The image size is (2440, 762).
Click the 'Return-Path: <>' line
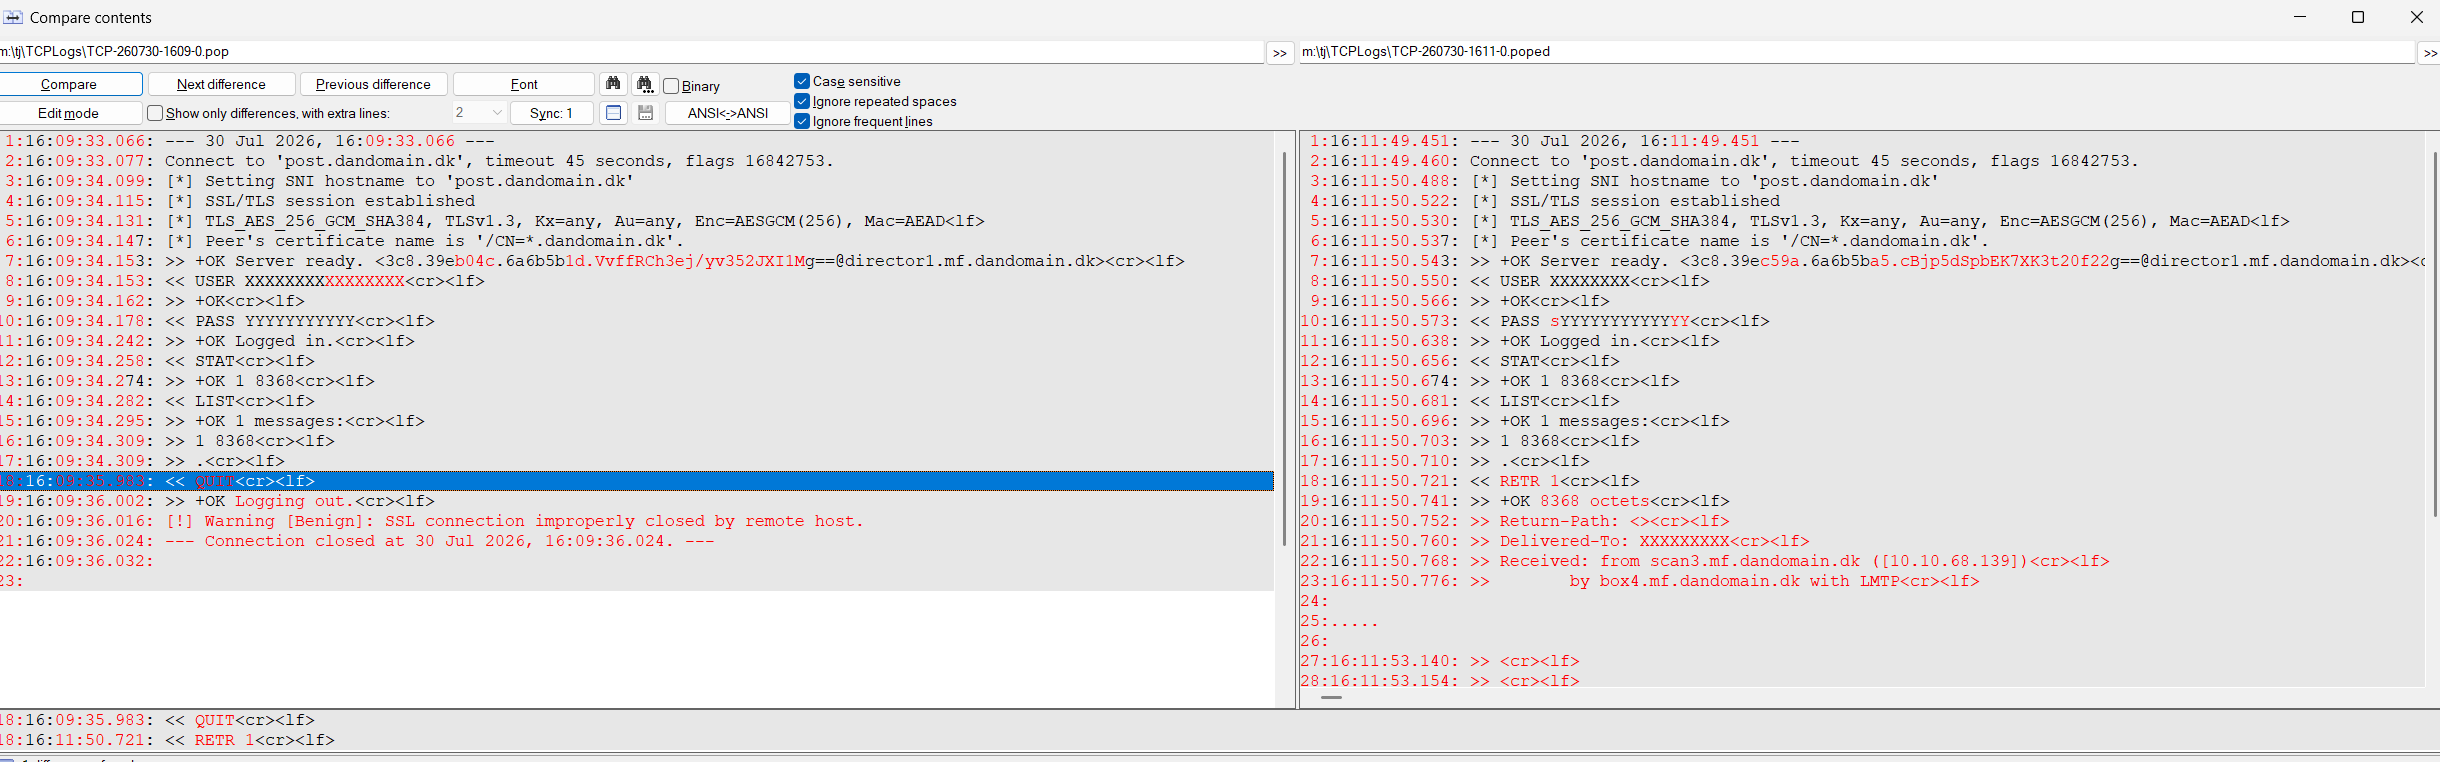pyautogui.click(x=1862, y=521)
